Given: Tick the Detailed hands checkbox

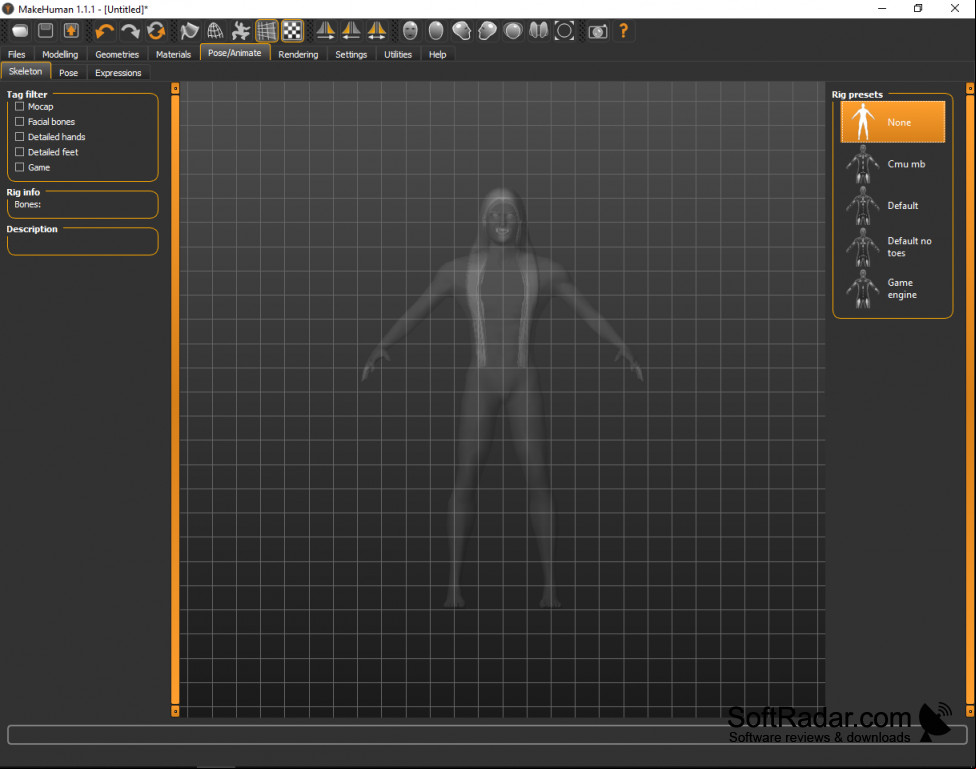Looking at the screenshot, I should click(x=19, y=136).
